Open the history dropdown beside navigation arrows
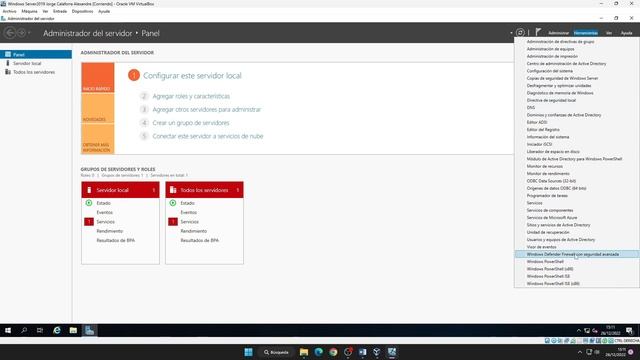 [x=29, y=33]
